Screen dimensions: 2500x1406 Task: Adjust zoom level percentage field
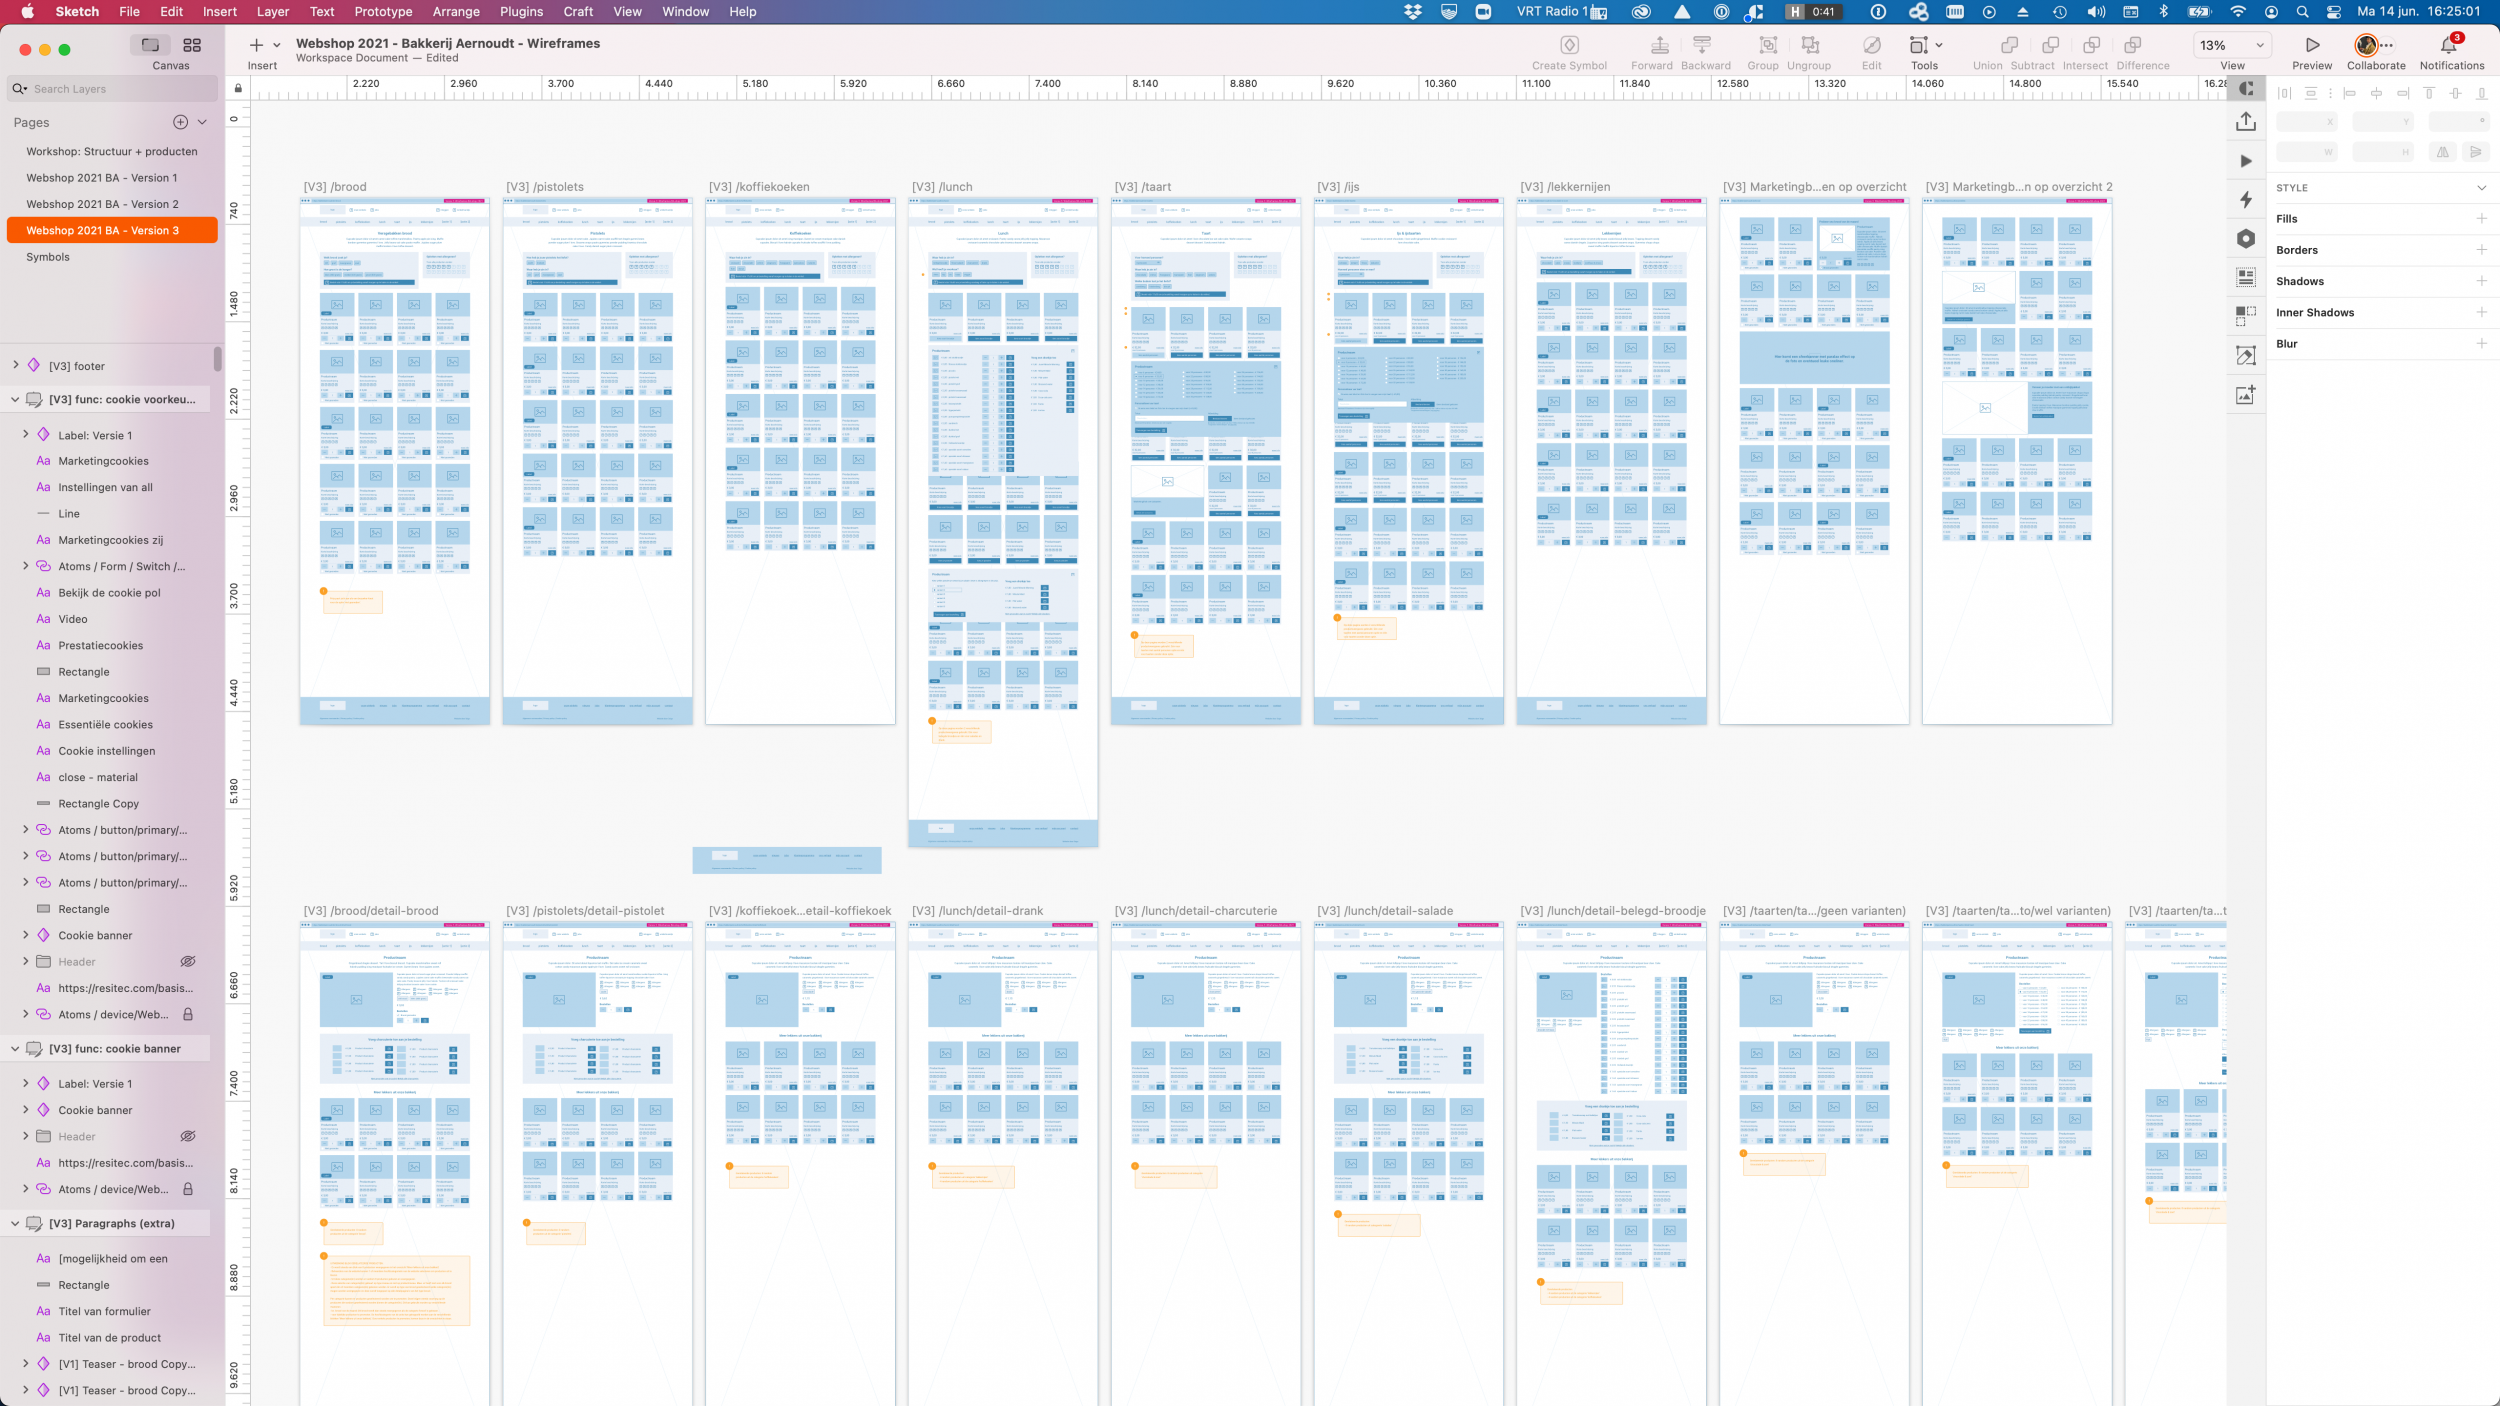[x=2217, y=43]
